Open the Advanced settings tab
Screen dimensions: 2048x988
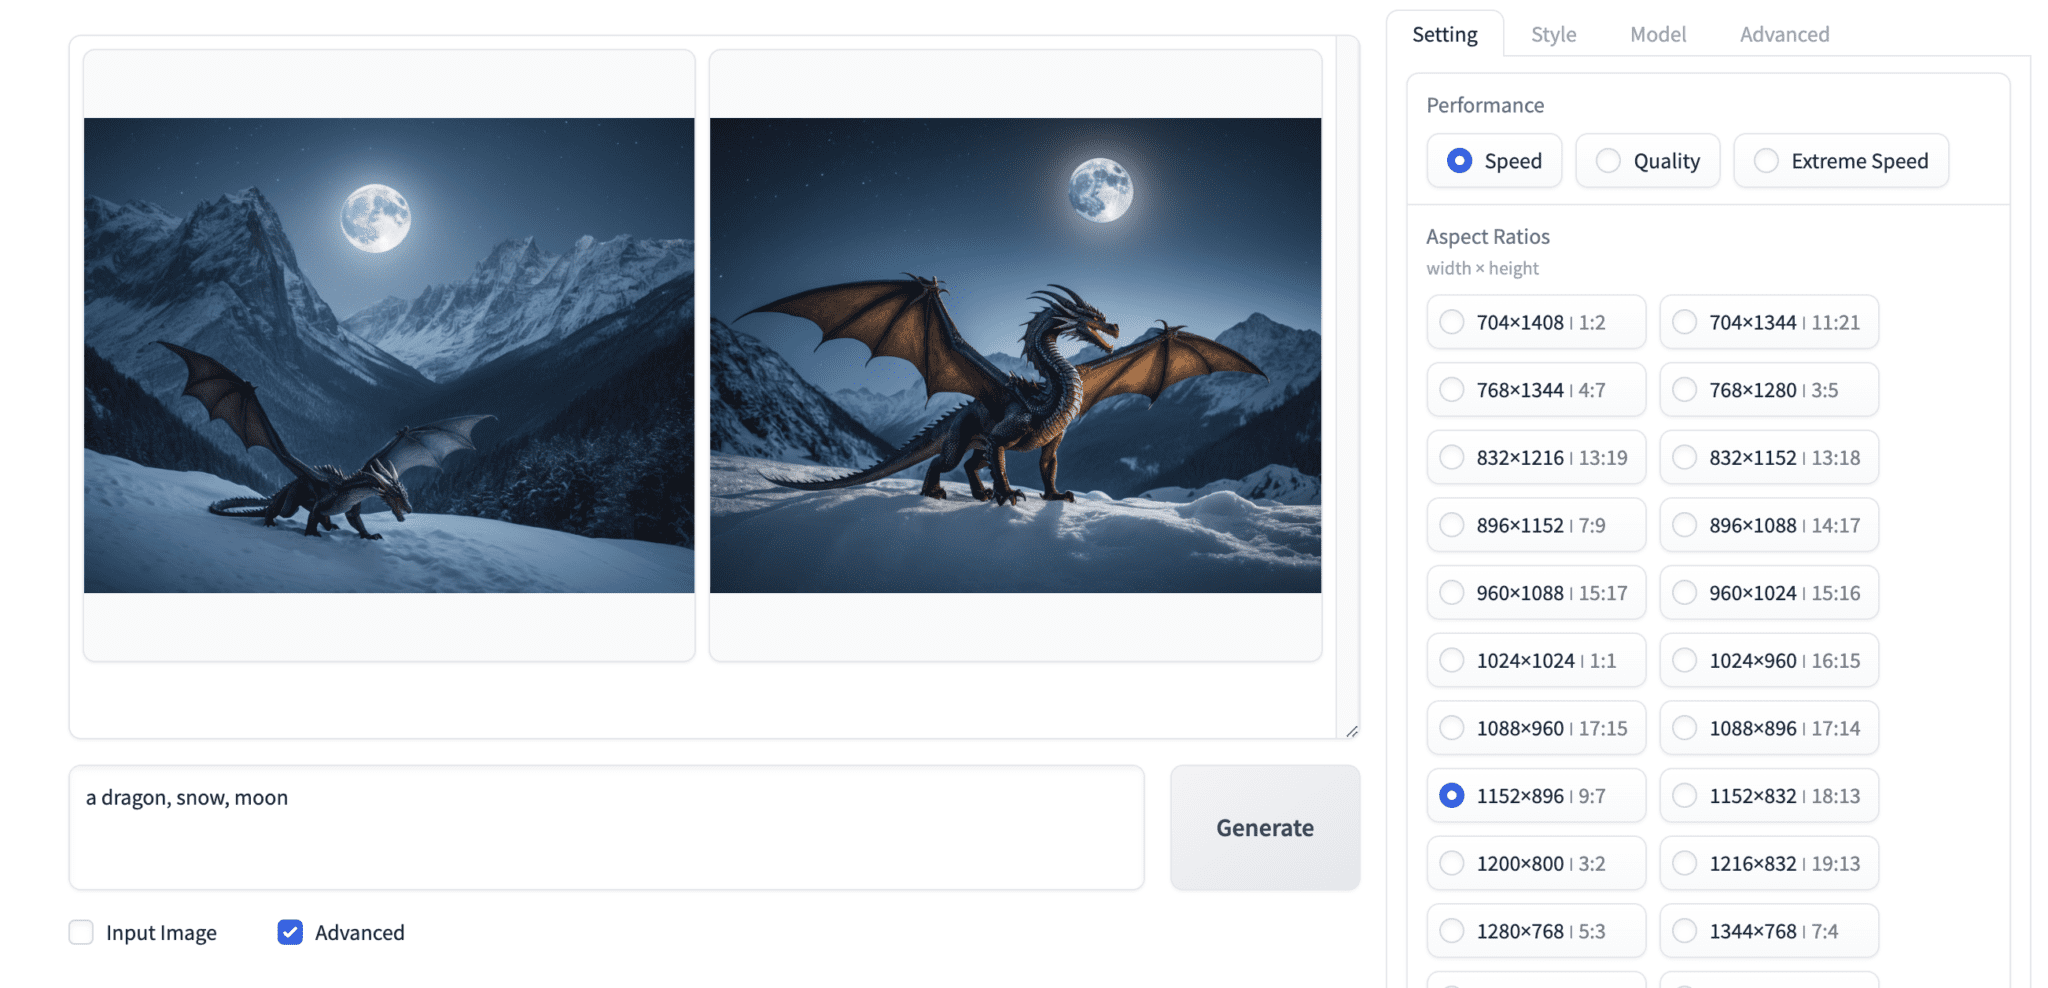pyautogui.click(x=1784, y=34)
